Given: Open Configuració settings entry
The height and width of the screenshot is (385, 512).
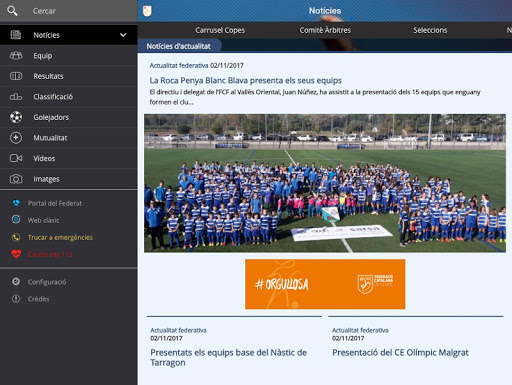Looking at the screenshot, I should pyautogui.click(x=47, y=282).
